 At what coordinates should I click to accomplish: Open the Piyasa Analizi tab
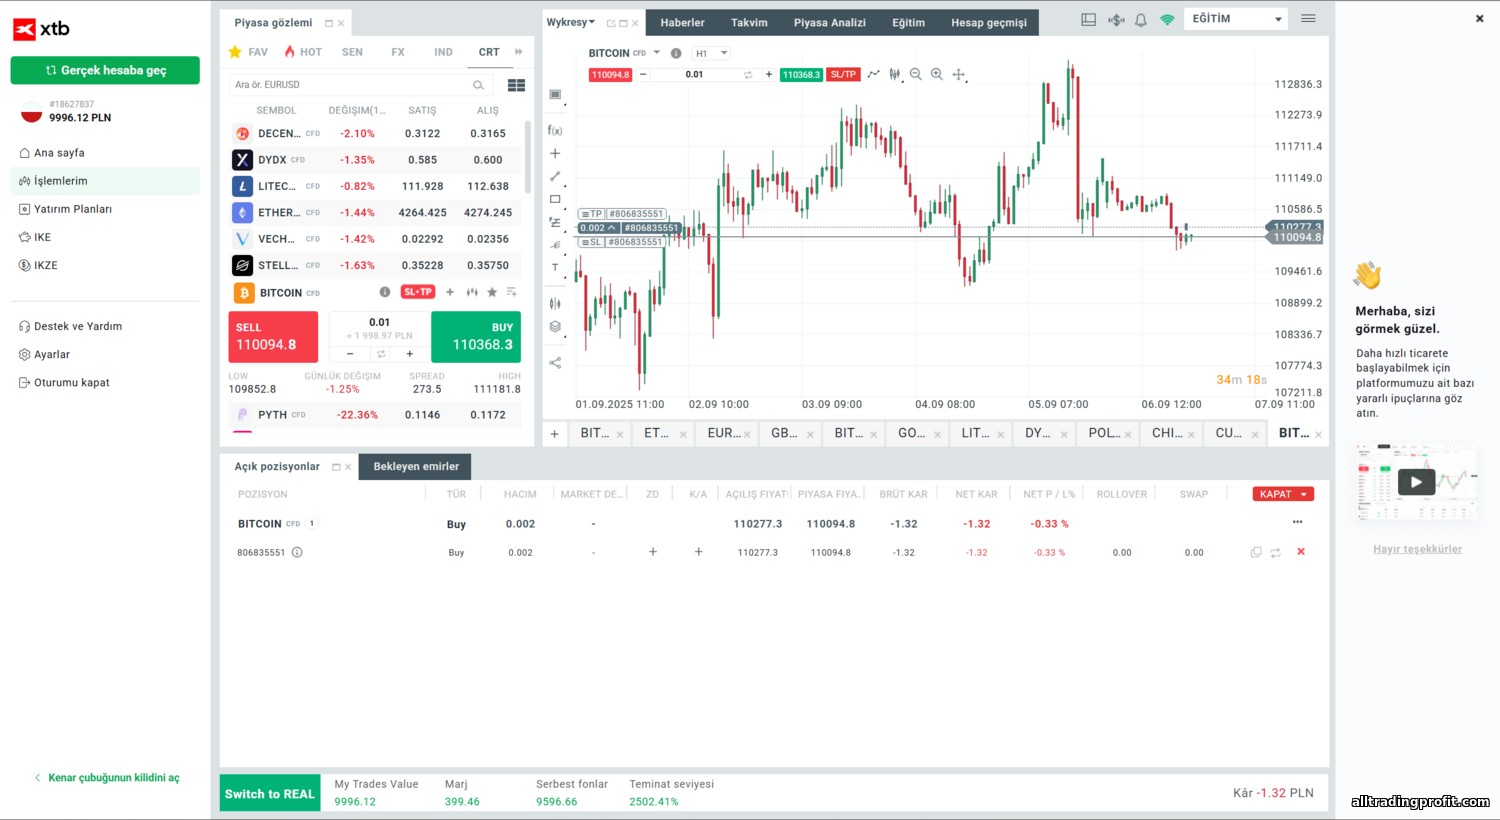coord(829,23)
